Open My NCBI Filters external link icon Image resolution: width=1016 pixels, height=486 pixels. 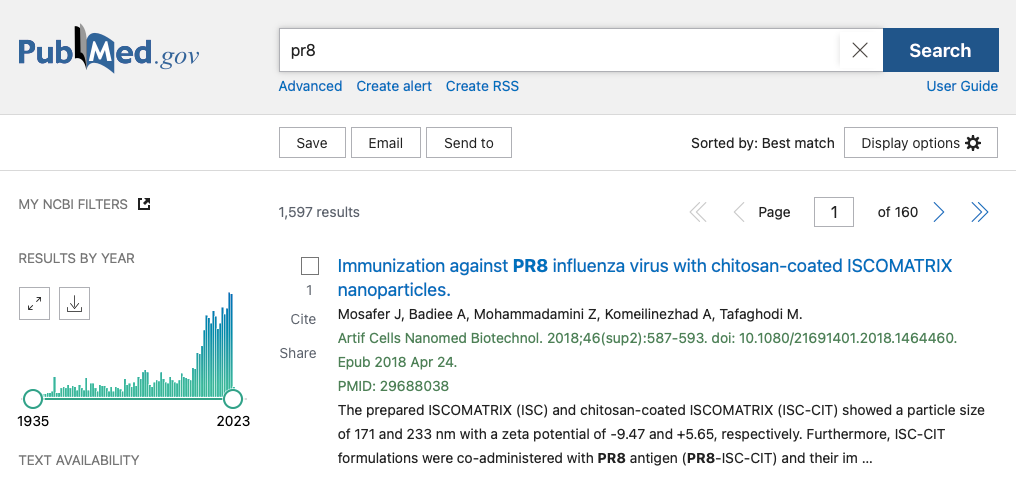click(x=144, y=204)
